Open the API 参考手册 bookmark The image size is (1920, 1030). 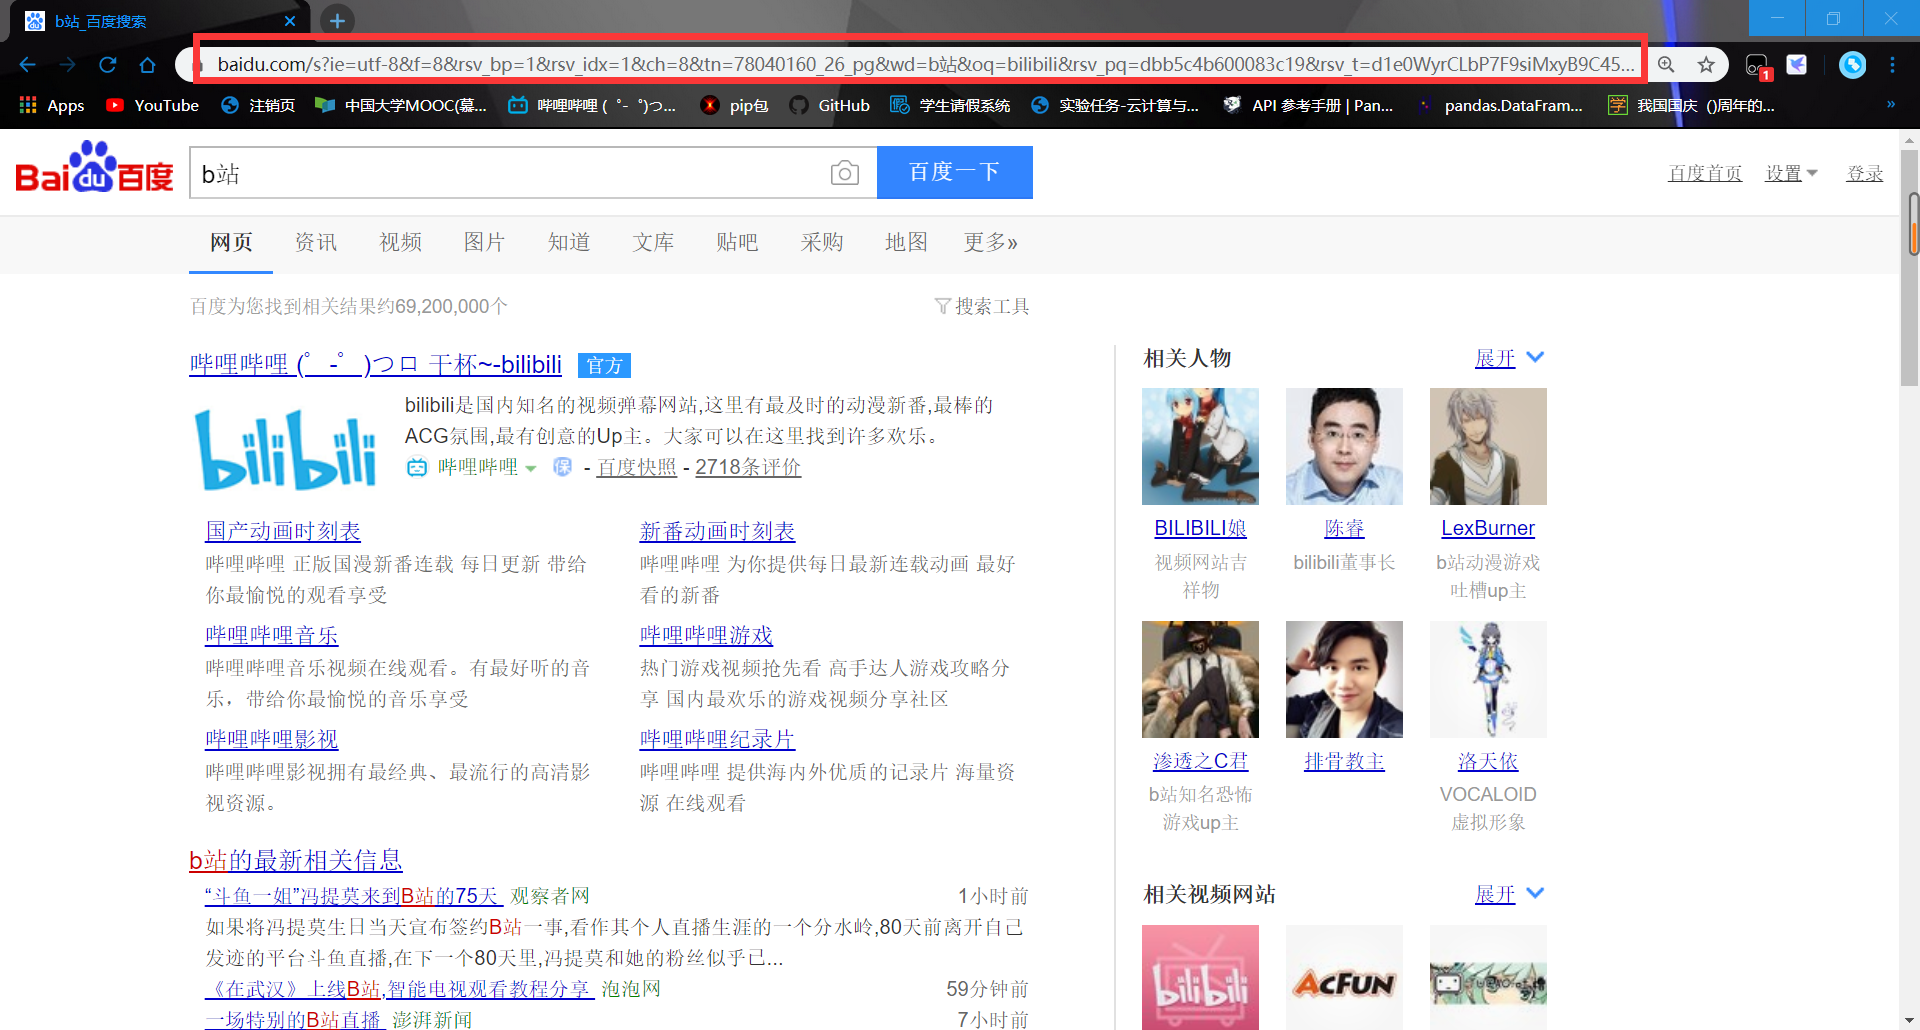(x=1308, y=105)
